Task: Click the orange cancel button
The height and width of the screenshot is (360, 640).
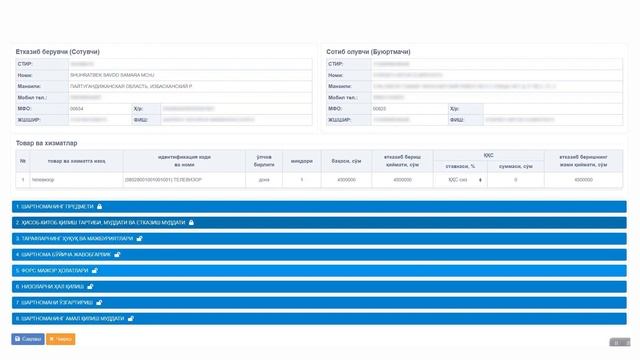Action: pyautogui.click(x=60, y=339)
